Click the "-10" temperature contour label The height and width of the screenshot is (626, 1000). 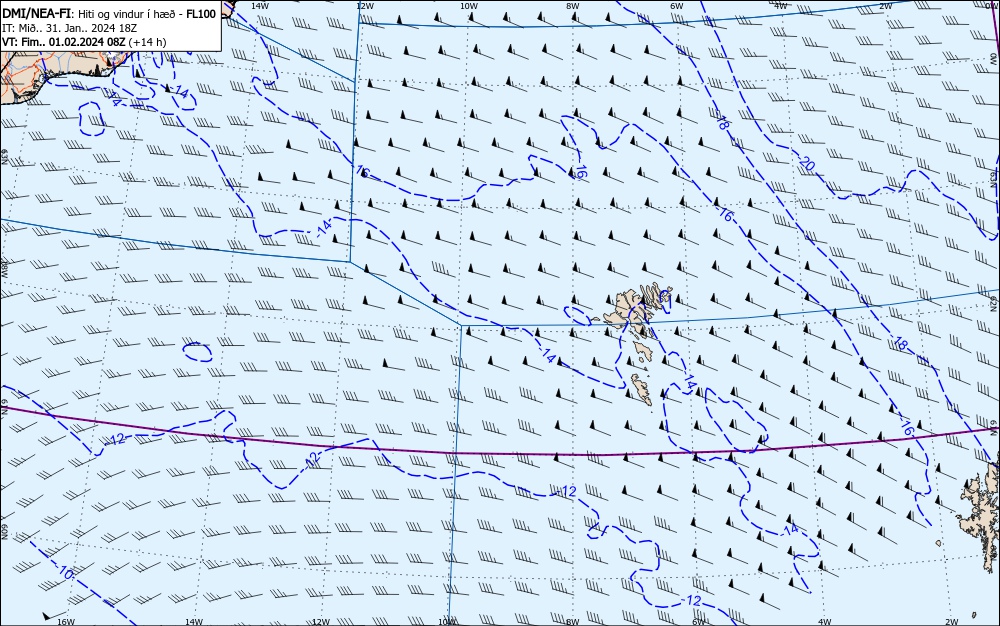[64, 572]
